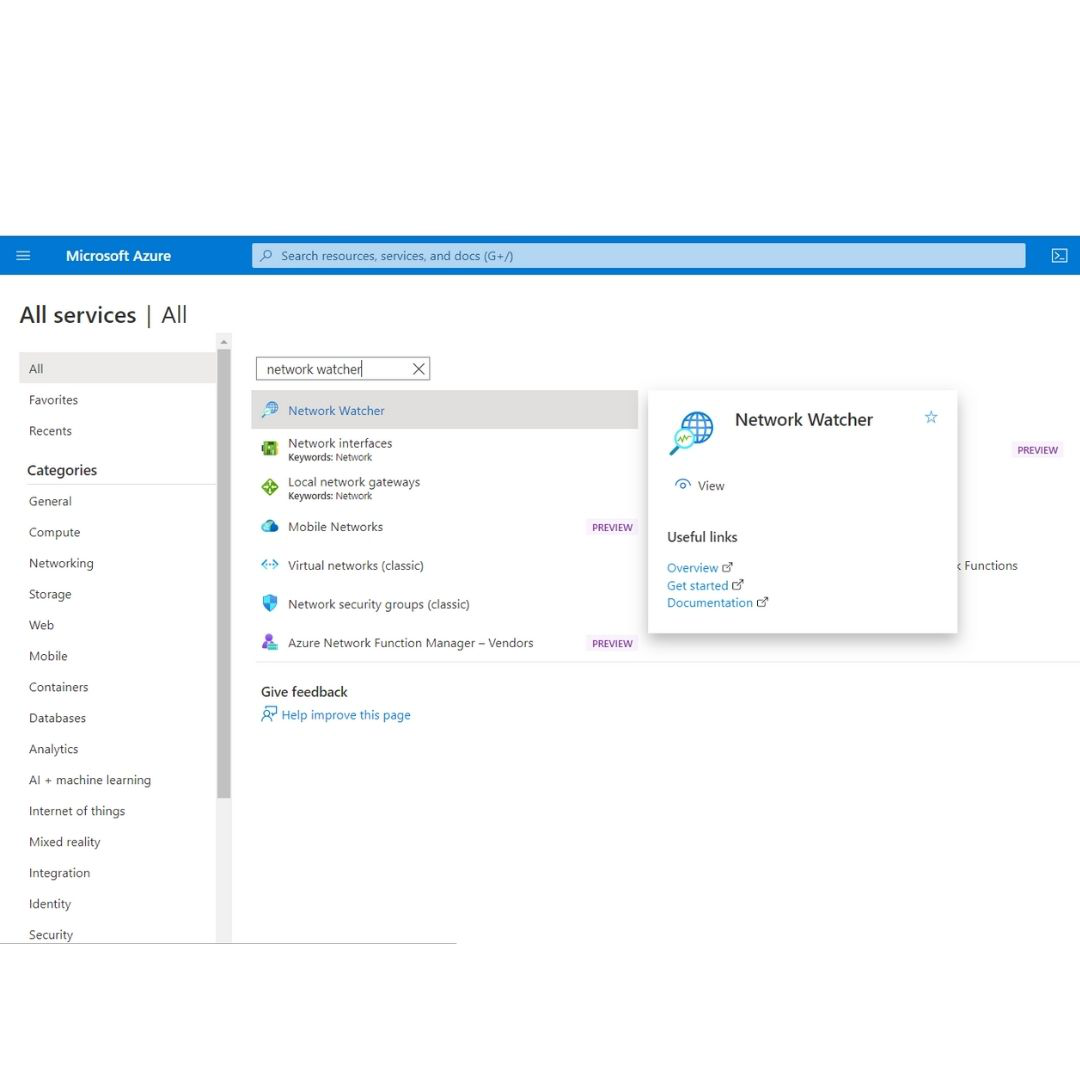Click the eye icon beside View
1080x1080 pixels.
click(682, 484)
